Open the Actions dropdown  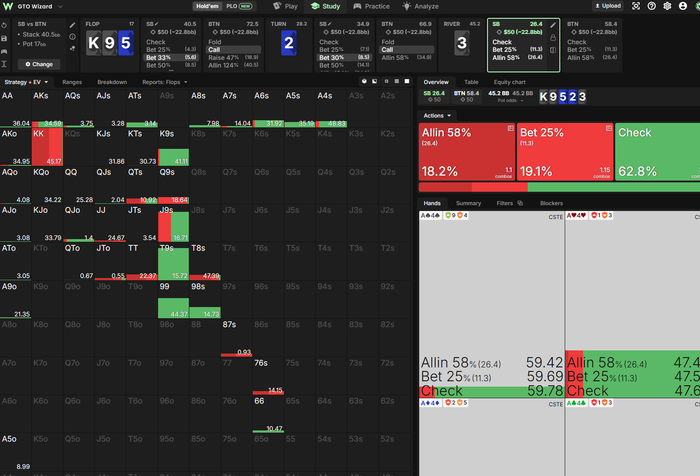(437, 116)
